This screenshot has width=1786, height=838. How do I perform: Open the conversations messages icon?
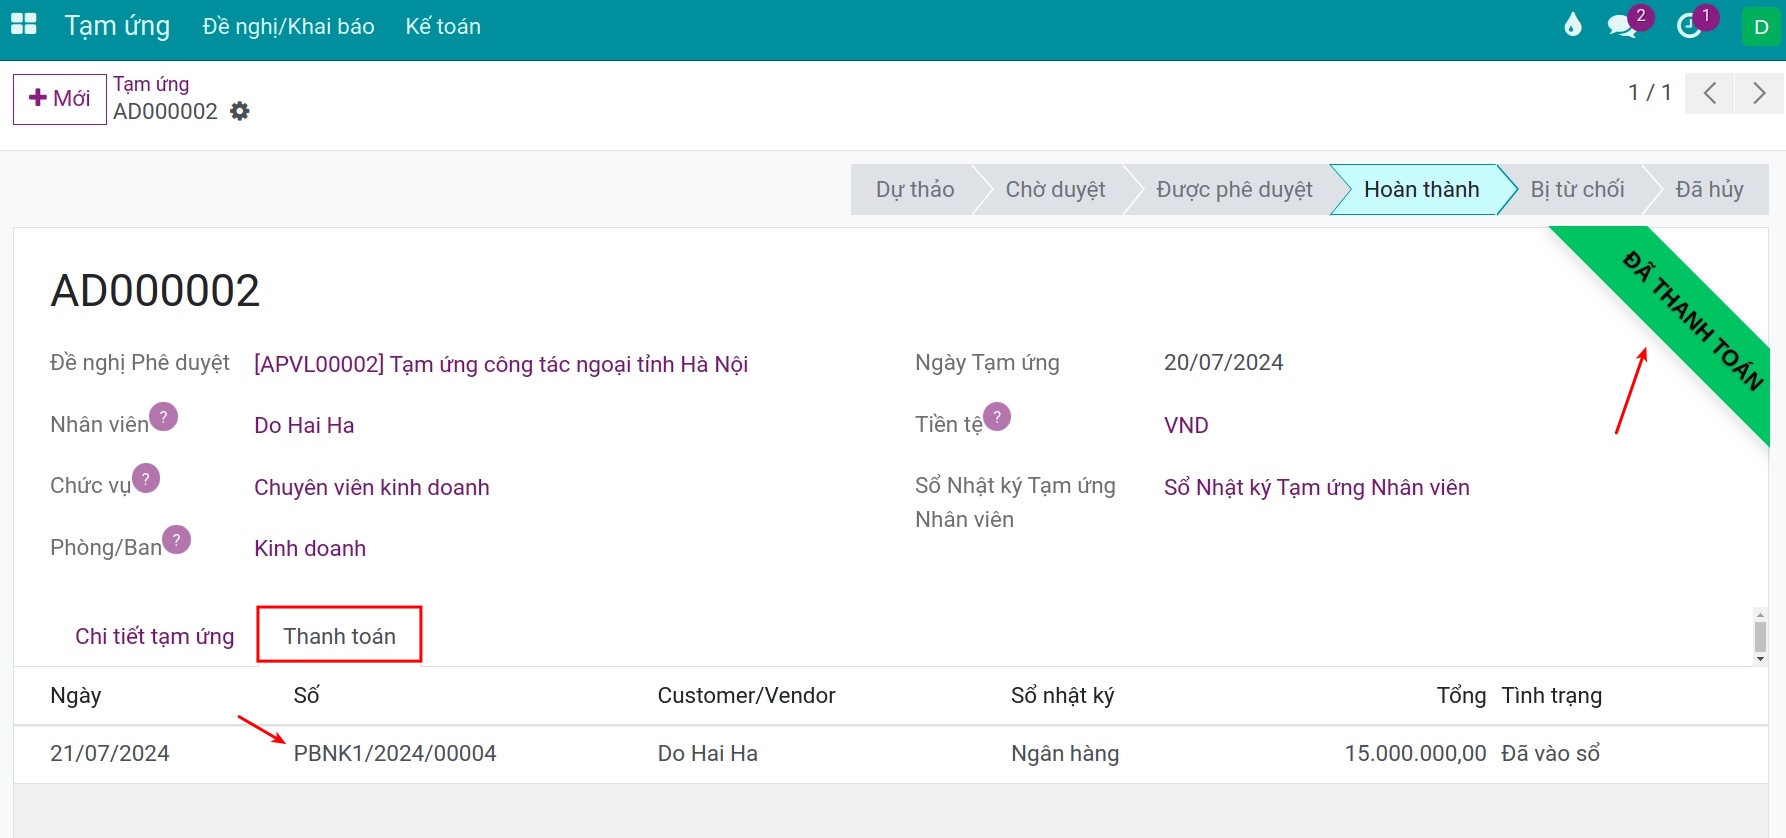click(x=1622, y=26)
